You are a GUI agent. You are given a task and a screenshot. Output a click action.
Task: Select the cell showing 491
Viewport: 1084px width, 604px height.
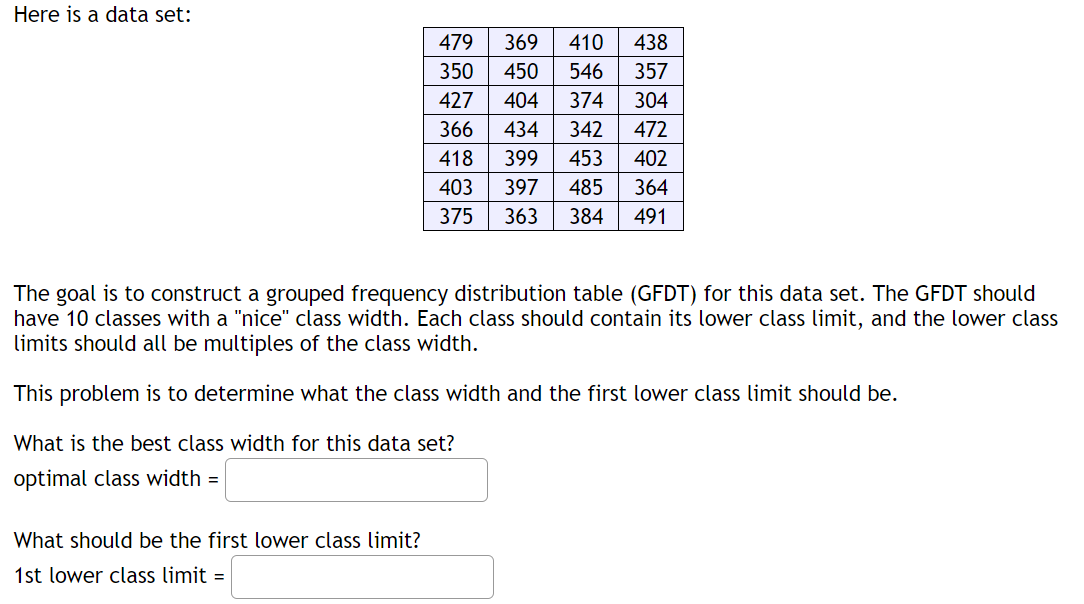[651, 216]
